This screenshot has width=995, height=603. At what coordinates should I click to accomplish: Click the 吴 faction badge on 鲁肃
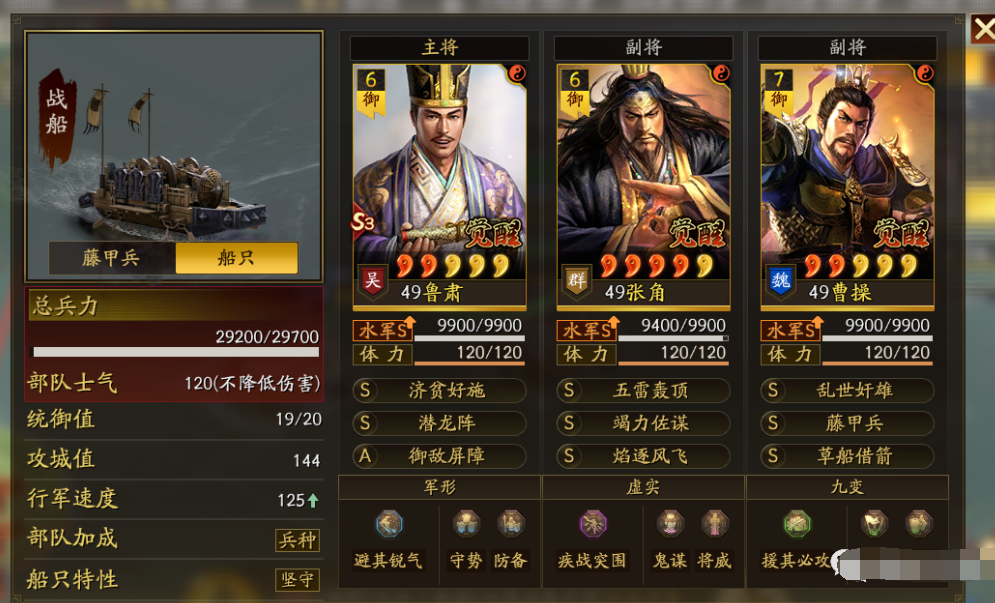coord(372,281)
